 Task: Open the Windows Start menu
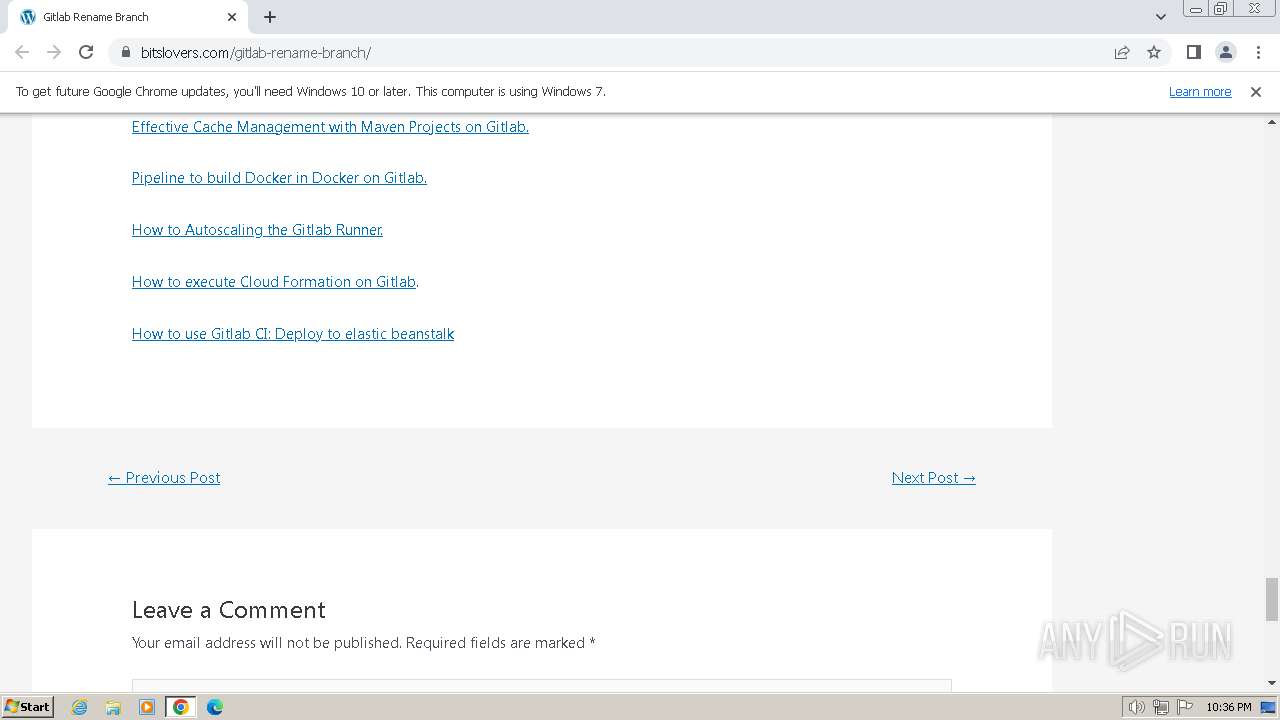pyautogui.click(x=27, y=706)
